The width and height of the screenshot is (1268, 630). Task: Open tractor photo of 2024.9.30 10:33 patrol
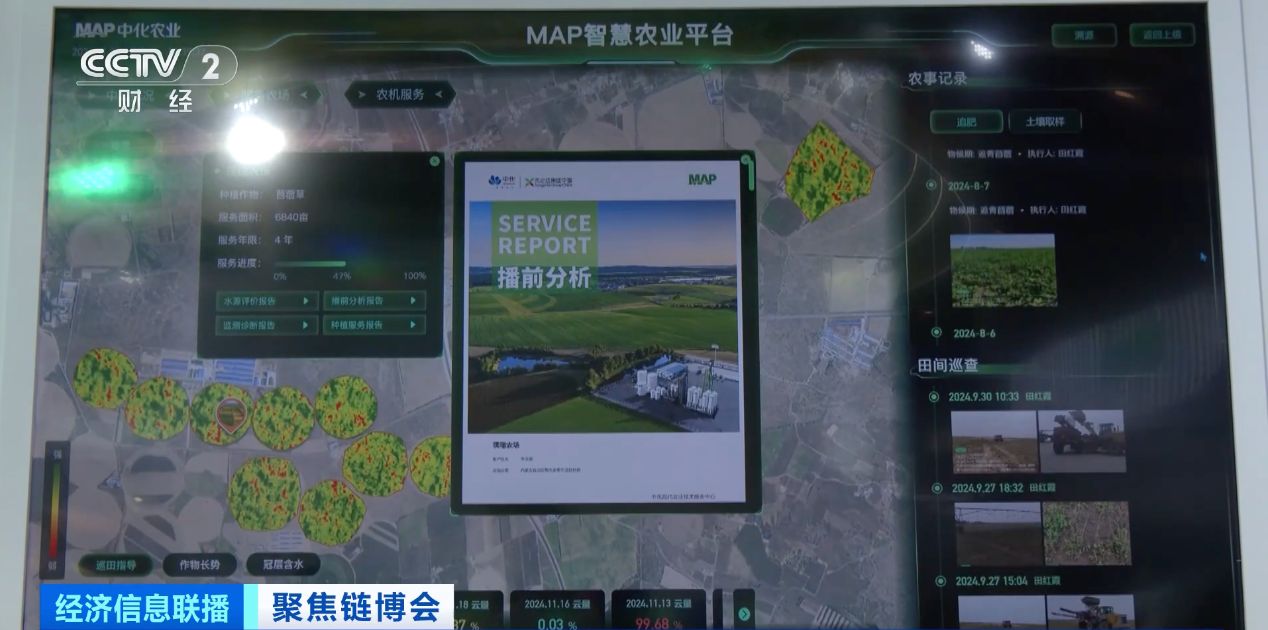1081,441
